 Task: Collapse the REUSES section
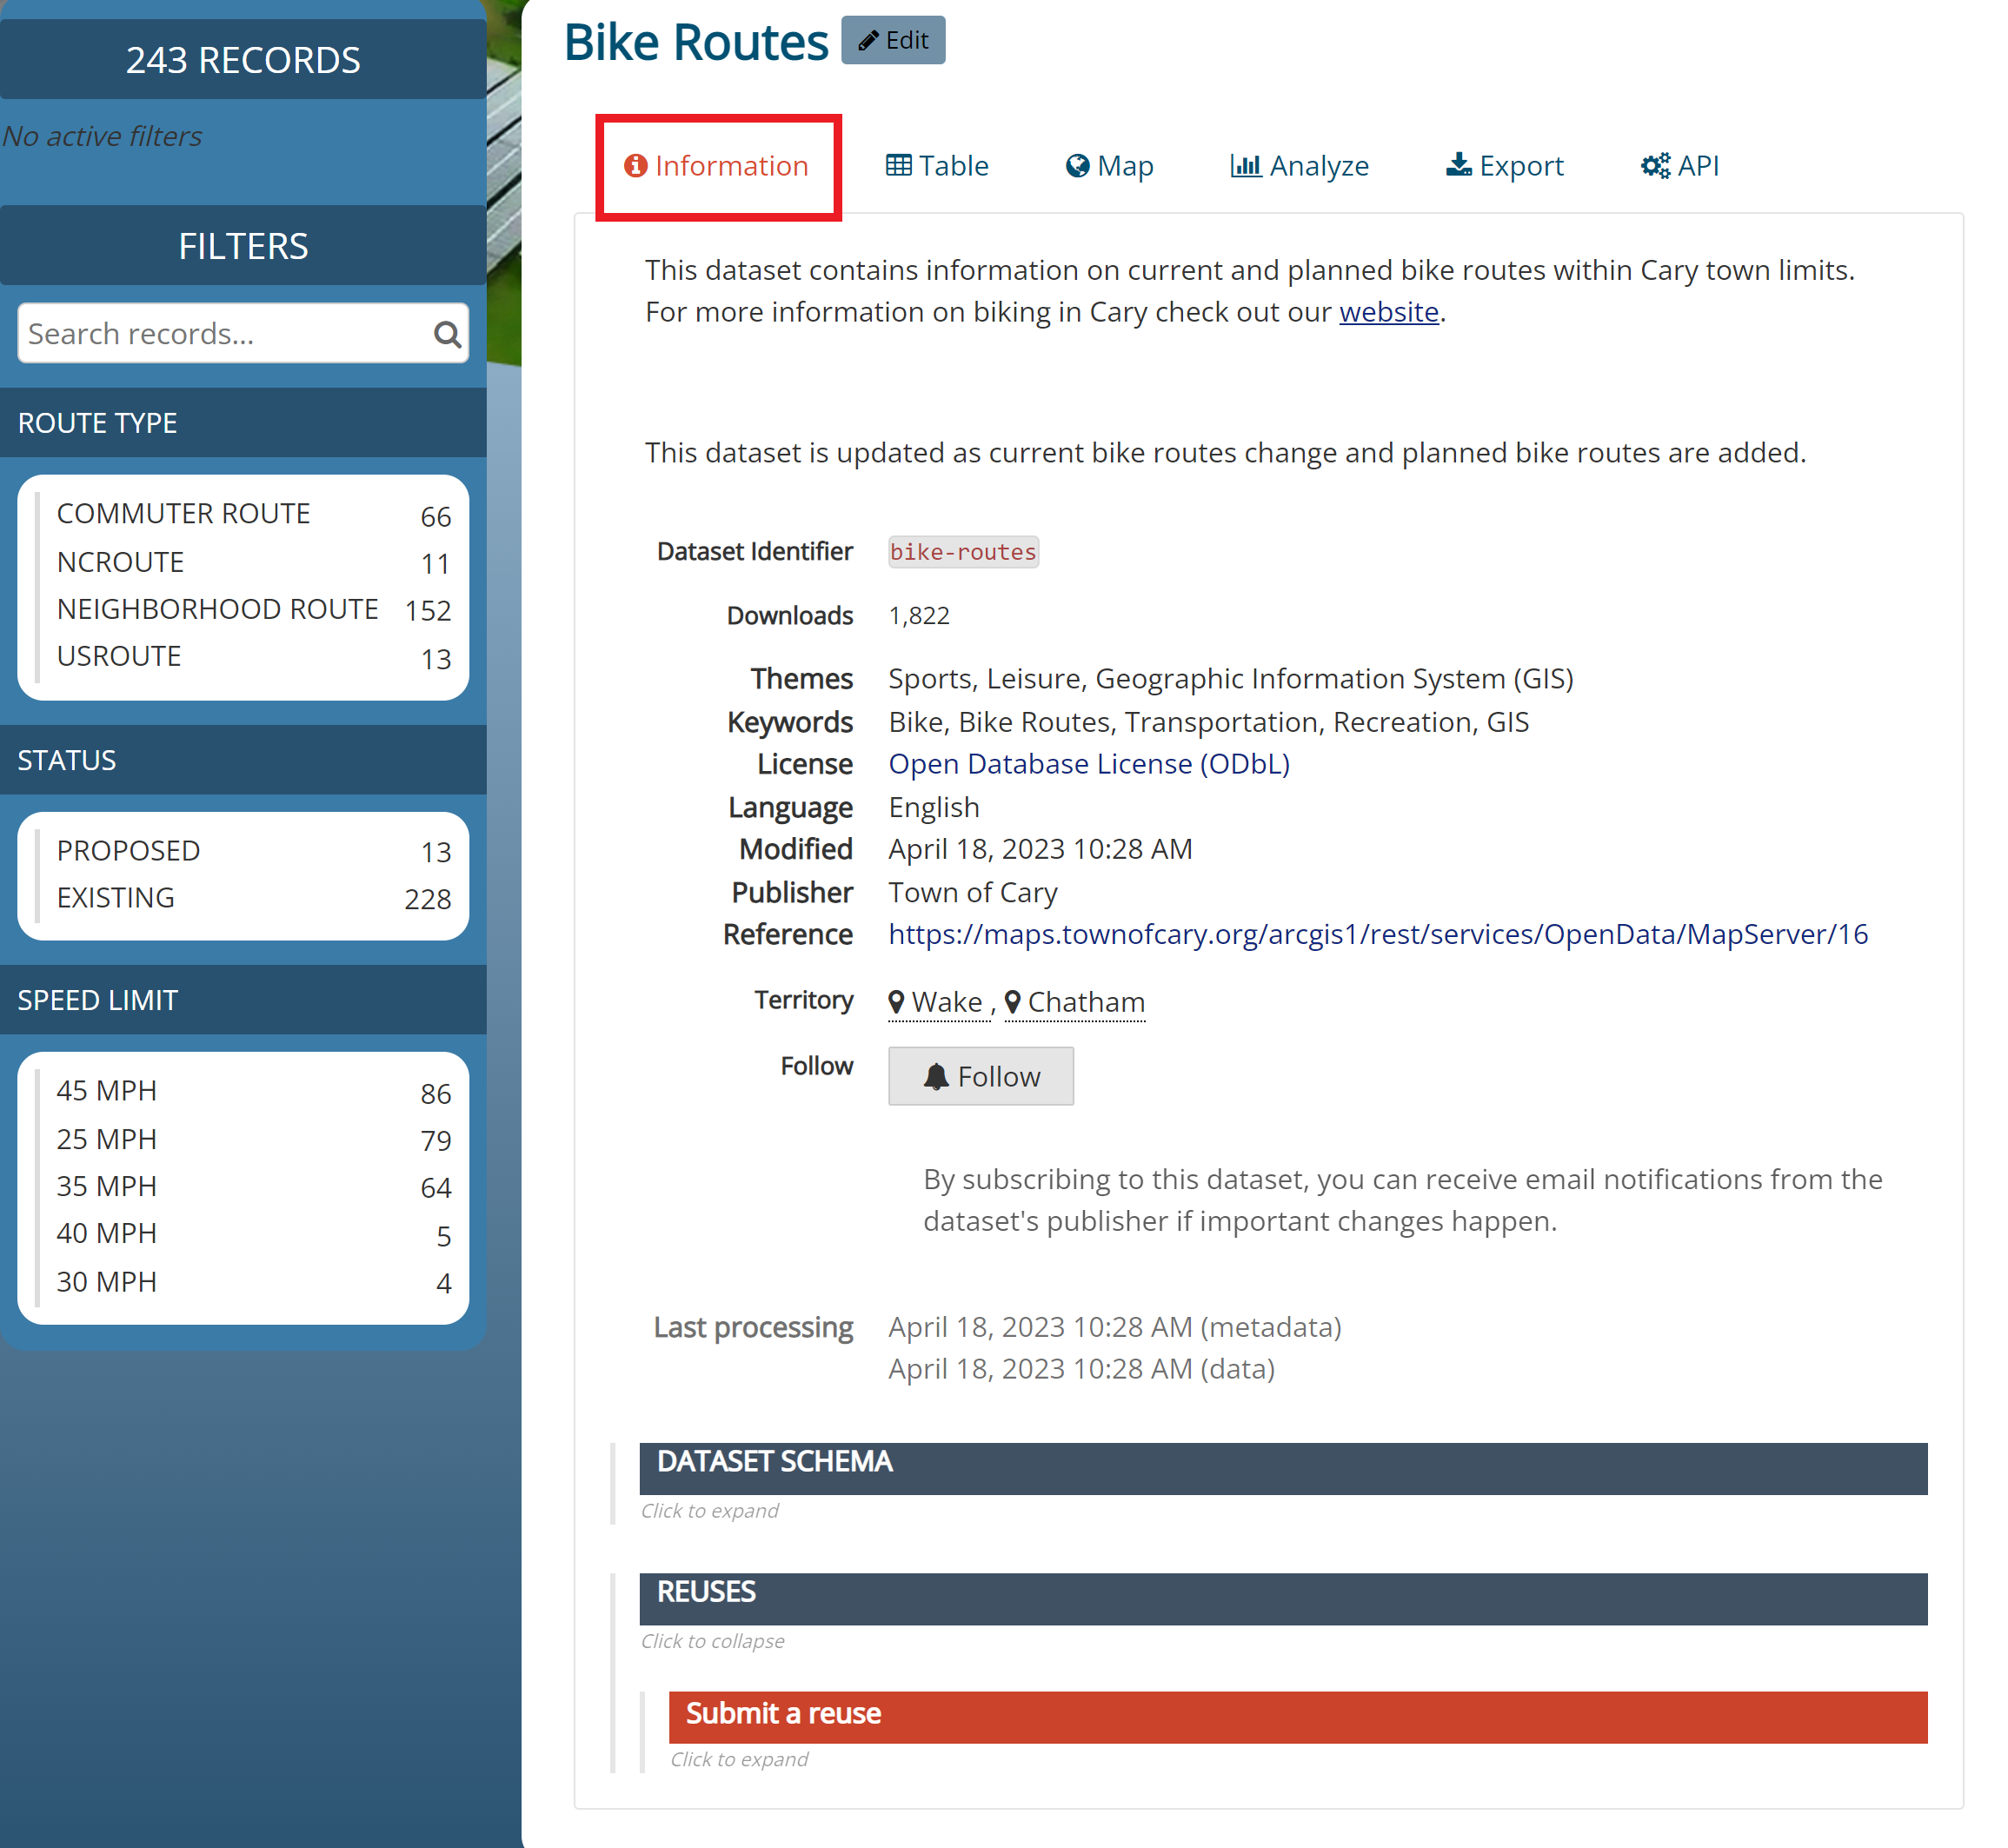1282,1598
